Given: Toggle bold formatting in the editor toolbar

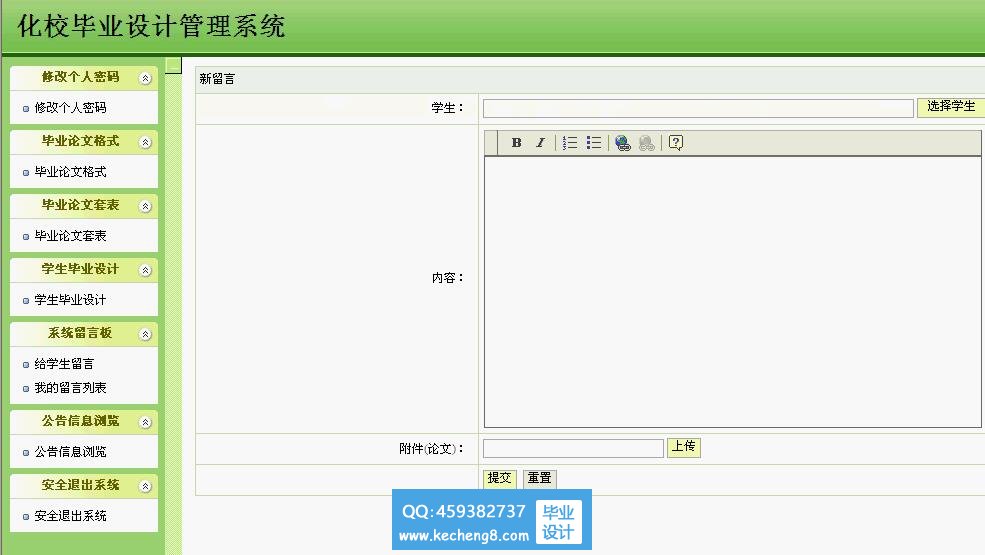Looking at the screenshot, I should tap(516, 143).
